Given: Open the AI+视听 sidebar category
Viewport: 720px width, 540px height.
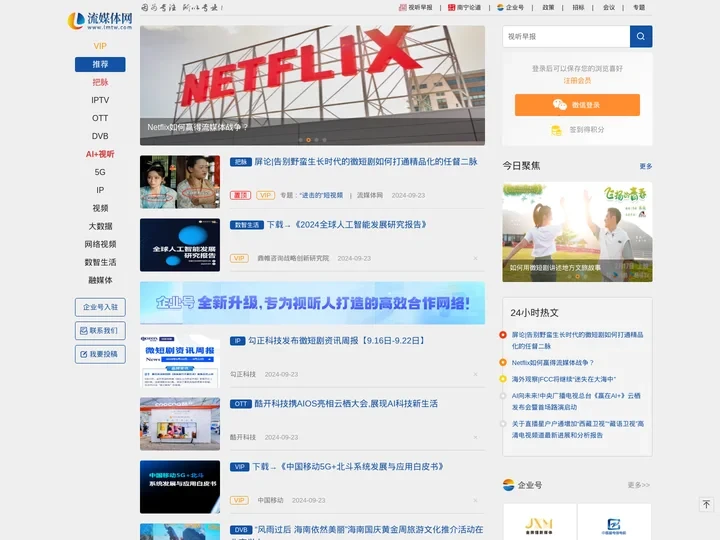Looking at the screenshot, I should point(100,154).
